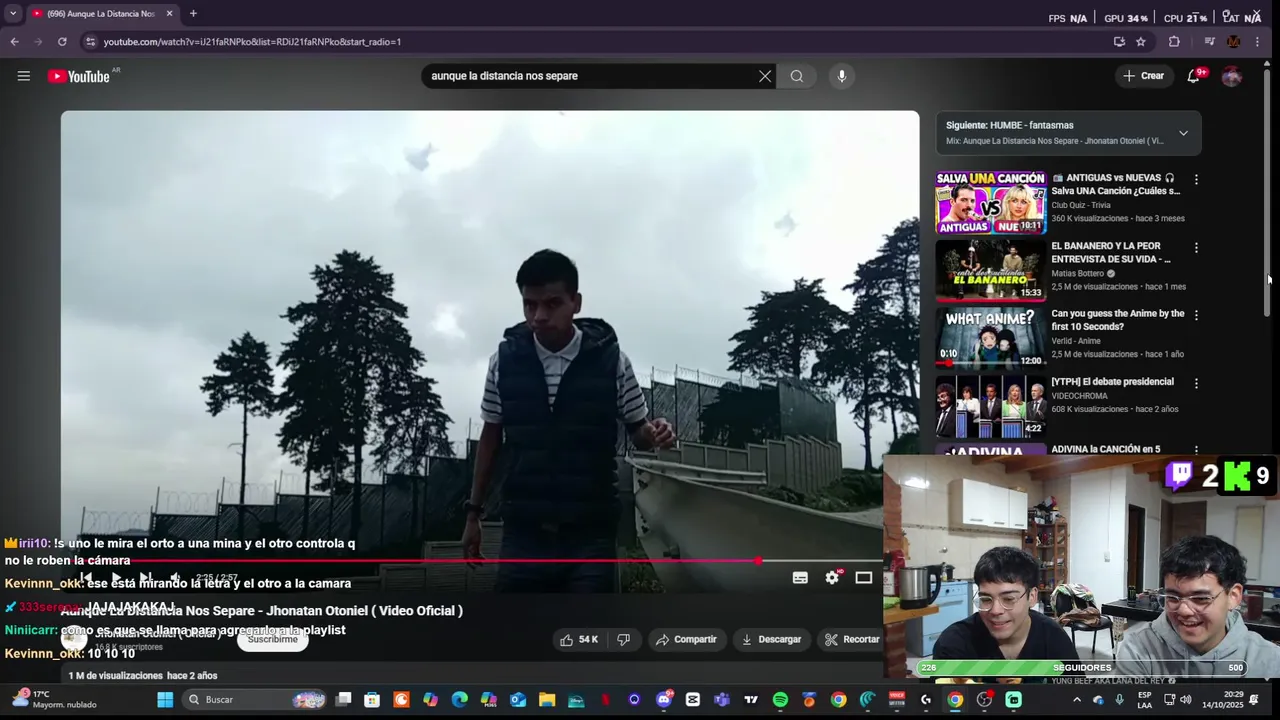Click the Recortar clip button

click(852, 640)
